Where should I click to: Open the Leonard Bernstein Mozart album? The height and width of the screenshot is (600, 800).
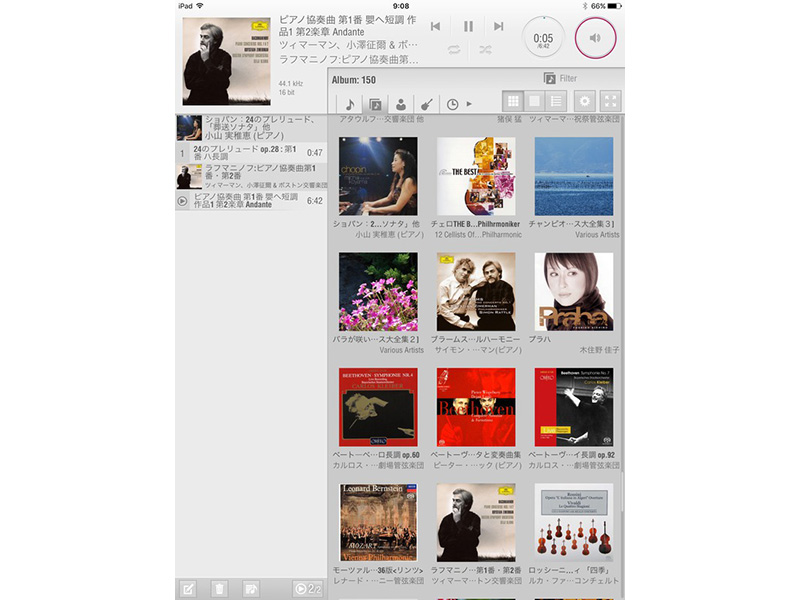point(378,522)
